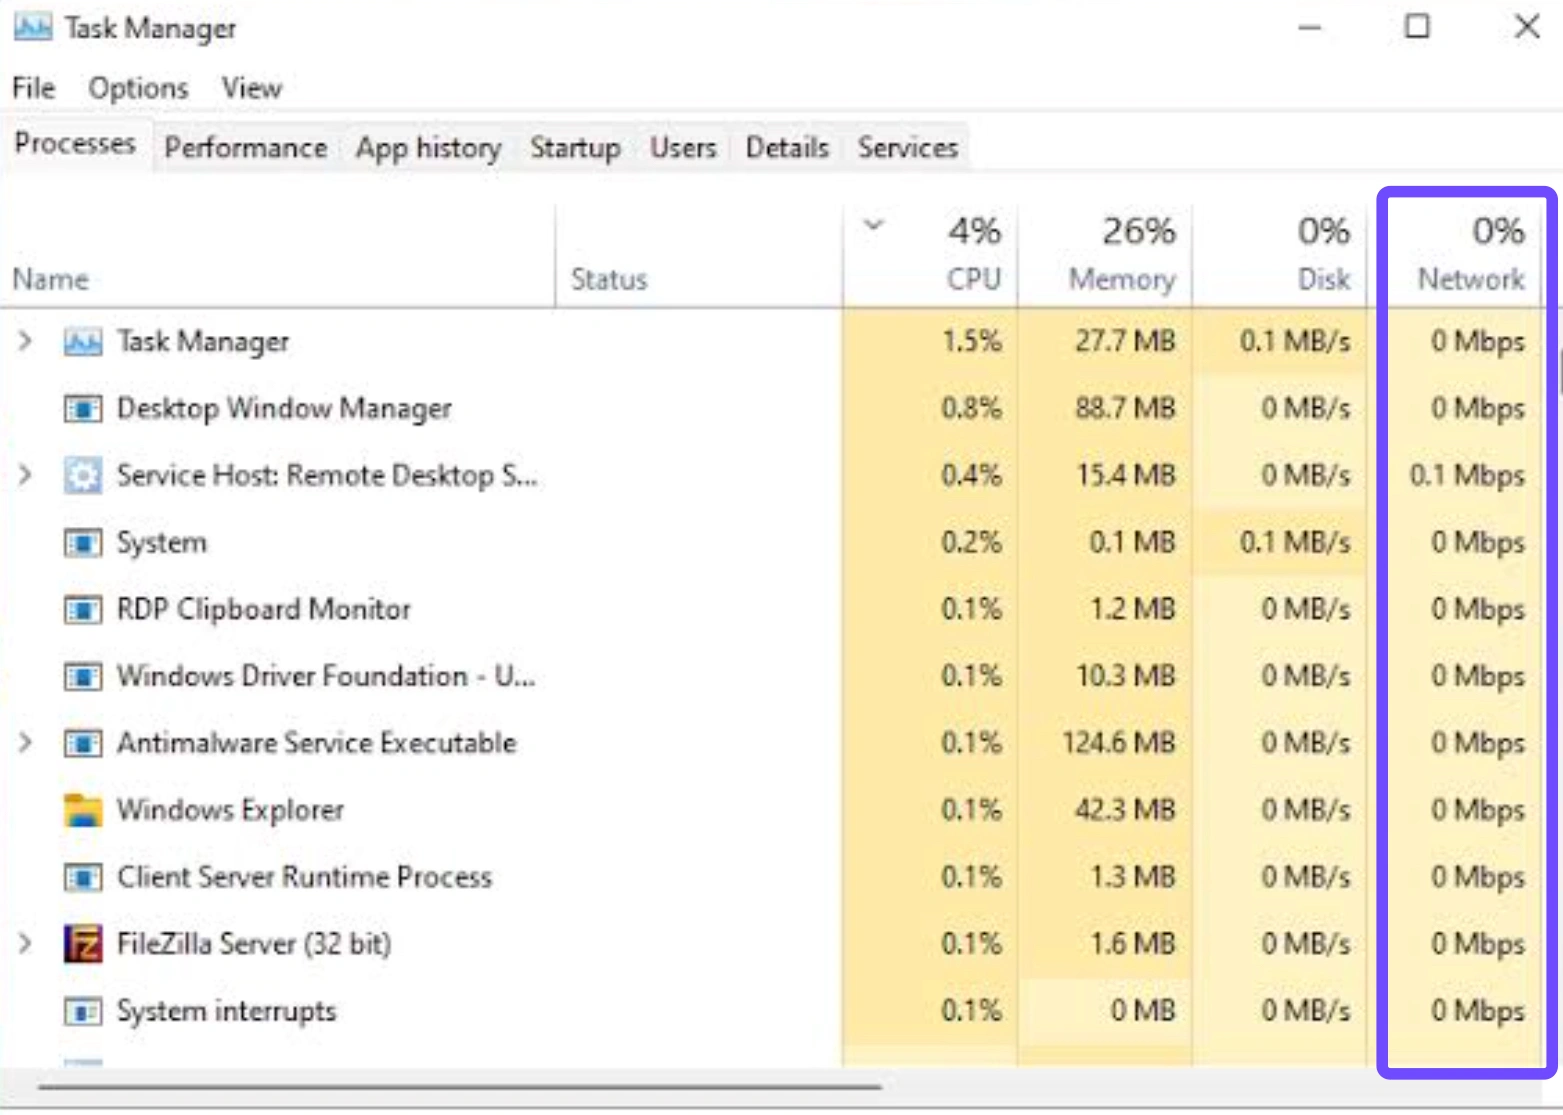Select the System interrupts process name

226,1012
